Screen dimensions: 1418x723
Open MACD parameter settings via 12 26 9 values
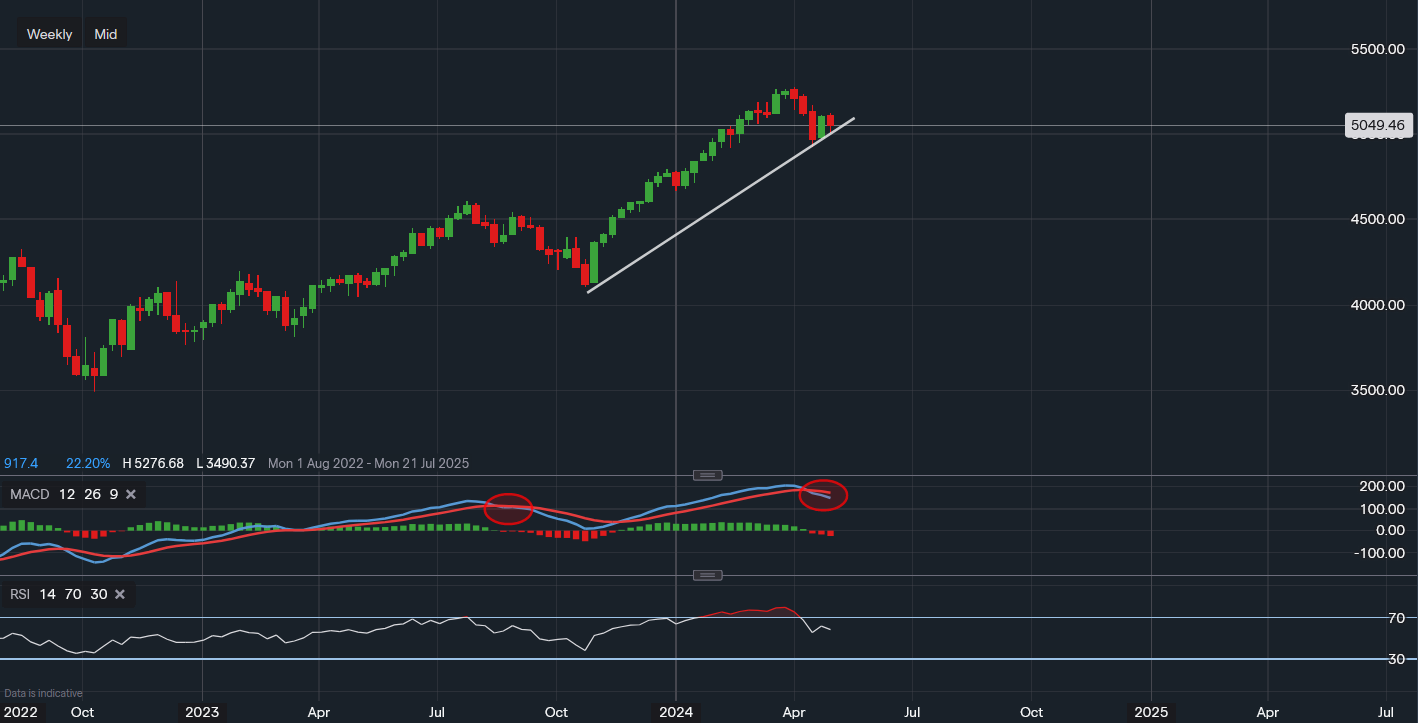89,493
